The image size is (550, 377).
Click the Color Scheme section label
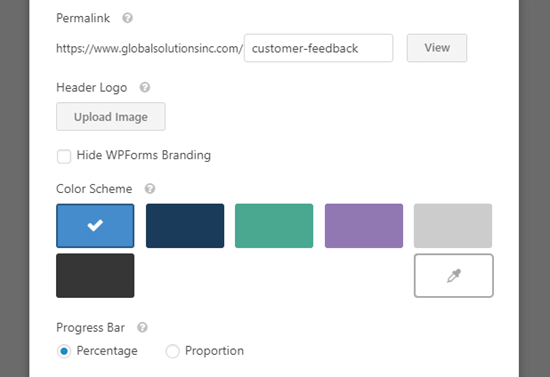[94, 189]
